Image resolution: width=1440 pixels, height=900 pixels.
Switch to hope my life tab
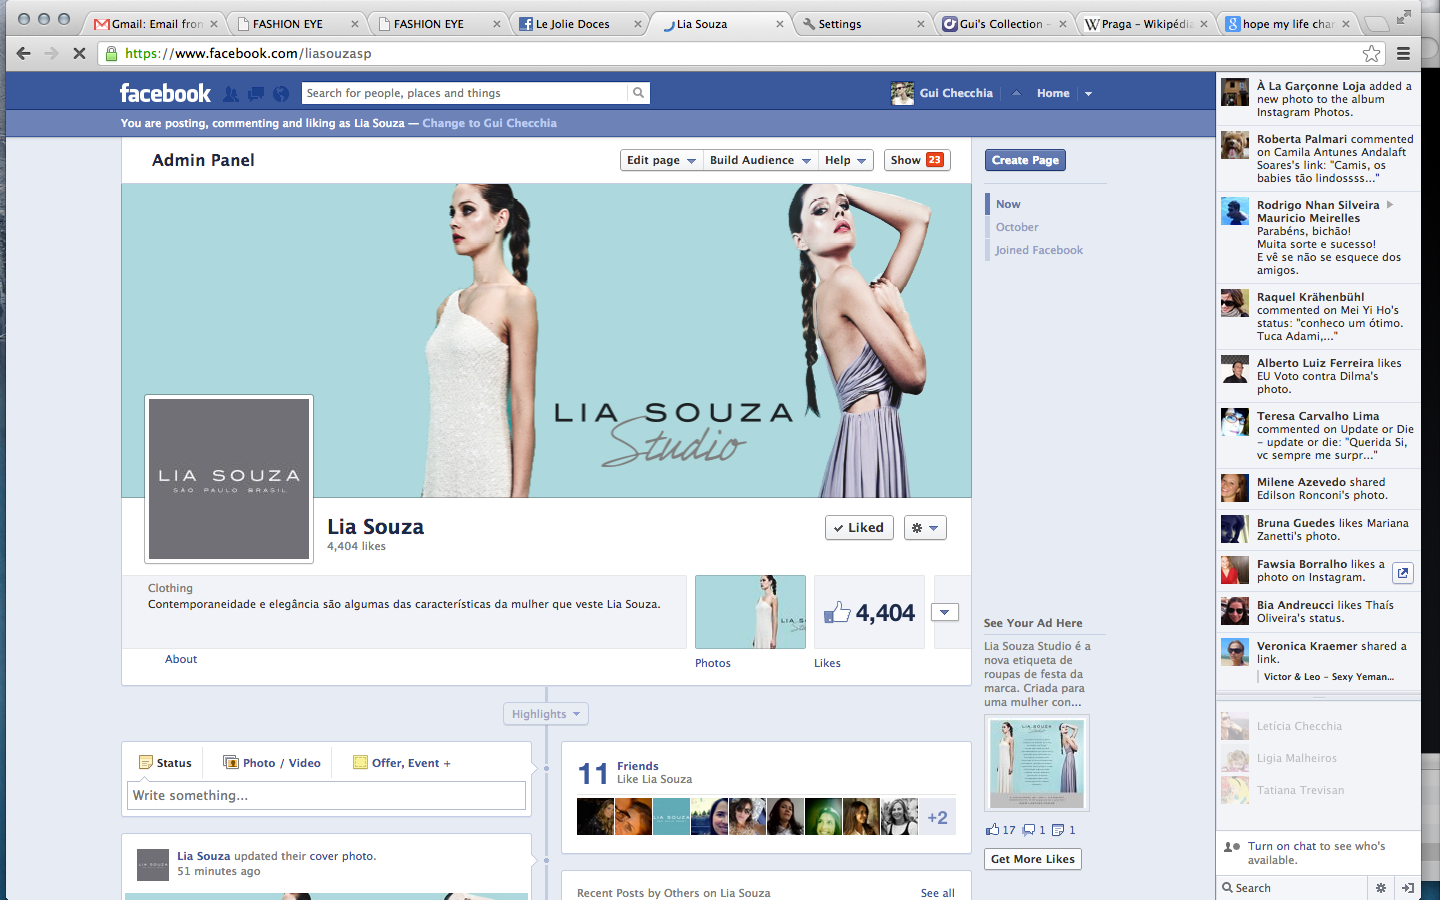[1287, 23]
